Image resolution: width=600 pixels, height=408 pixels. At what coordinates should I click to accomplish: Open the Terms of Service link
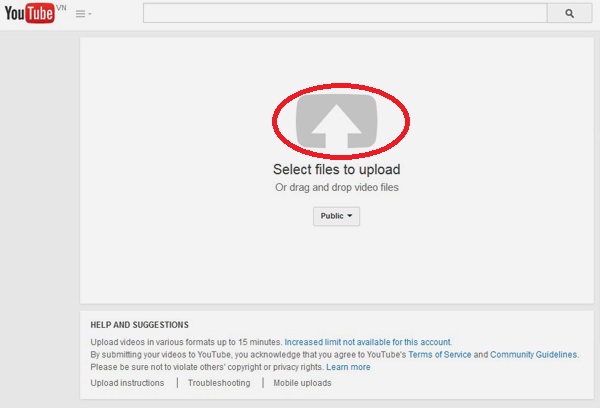441,355
